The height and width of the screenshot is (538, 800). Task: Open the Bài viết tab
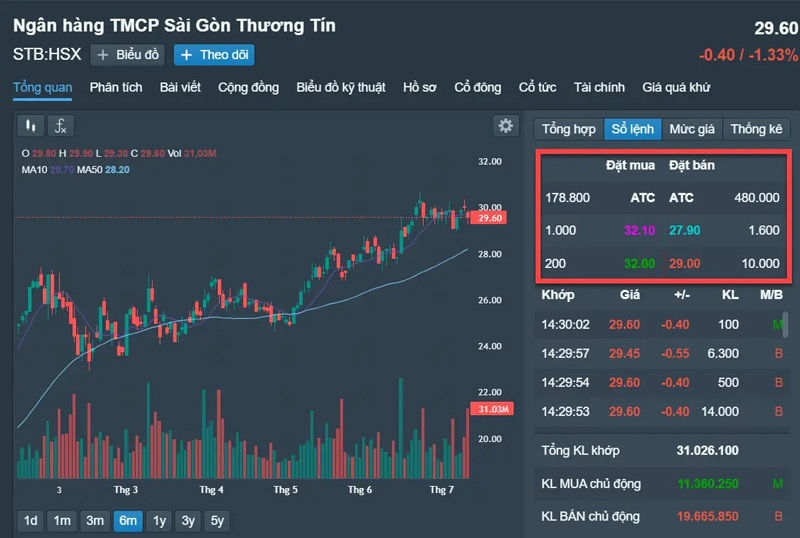click(x=180, y=87)
